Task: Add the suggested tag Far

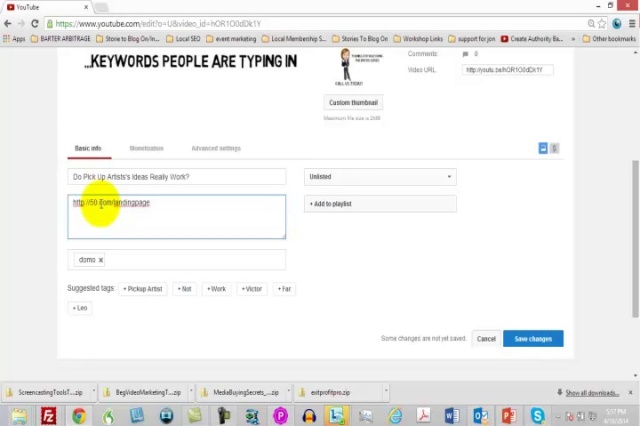Action: coord(284,289)
